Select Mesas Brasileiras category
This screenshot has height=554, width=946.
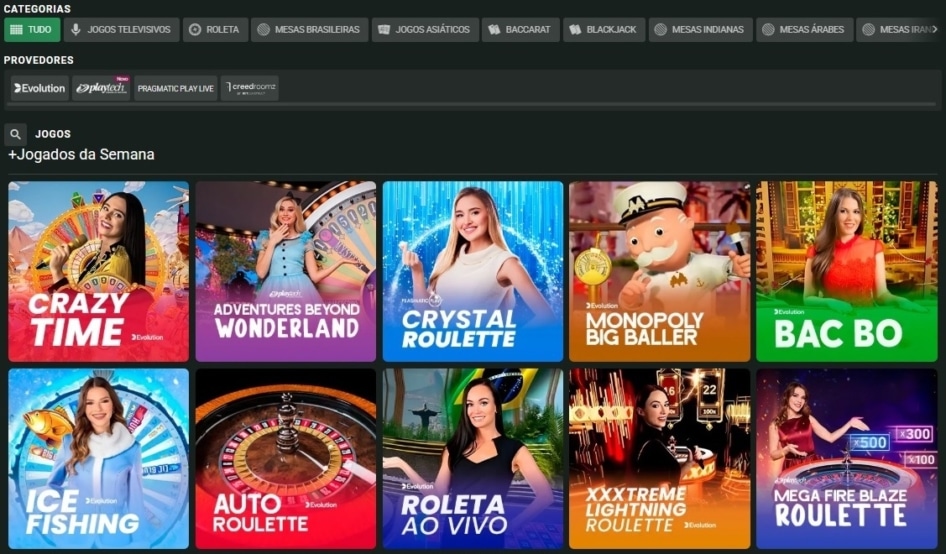(x=310, y=30)
